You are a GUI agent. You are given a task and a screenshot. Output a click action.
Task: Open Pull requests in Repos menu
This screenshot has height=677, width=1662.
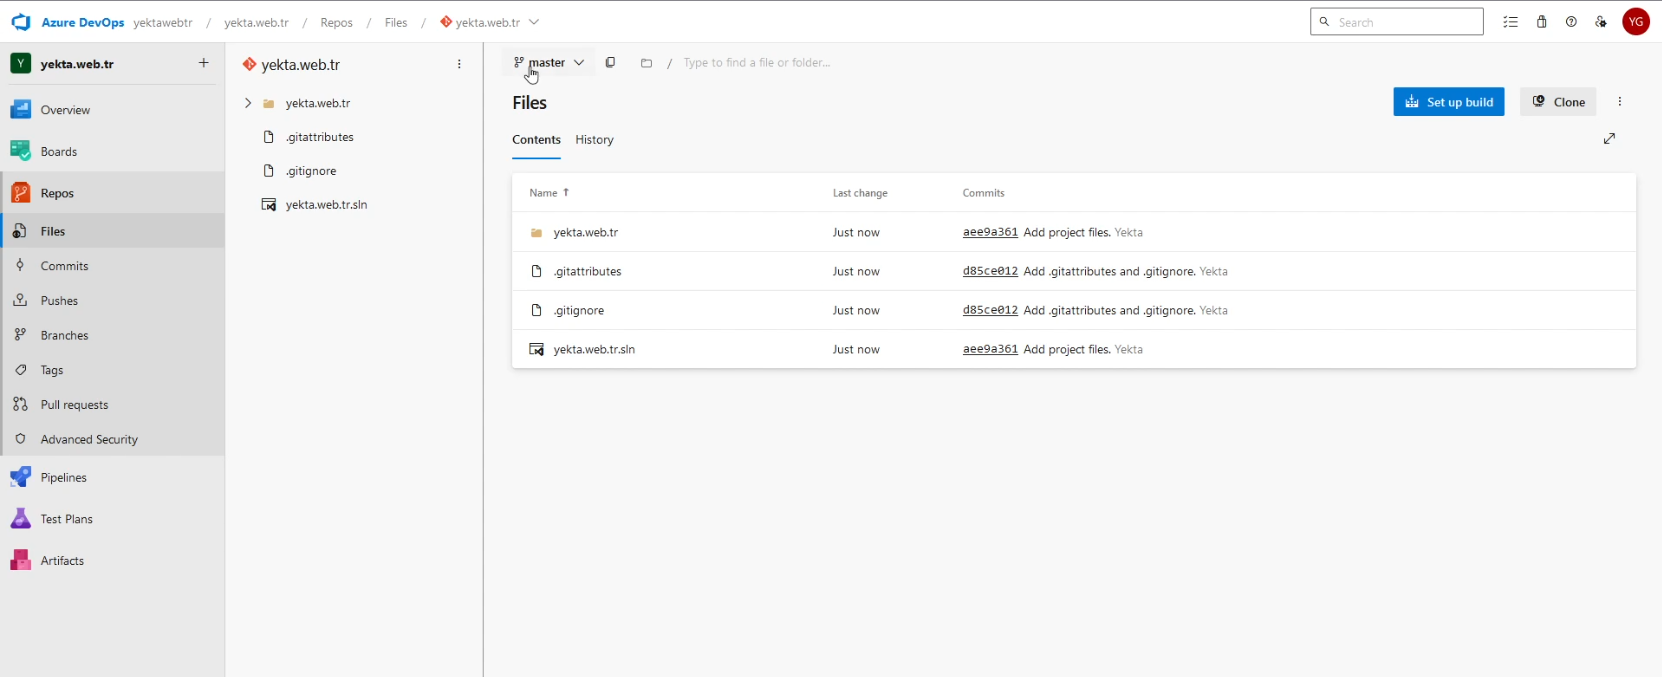click(74, 405)
